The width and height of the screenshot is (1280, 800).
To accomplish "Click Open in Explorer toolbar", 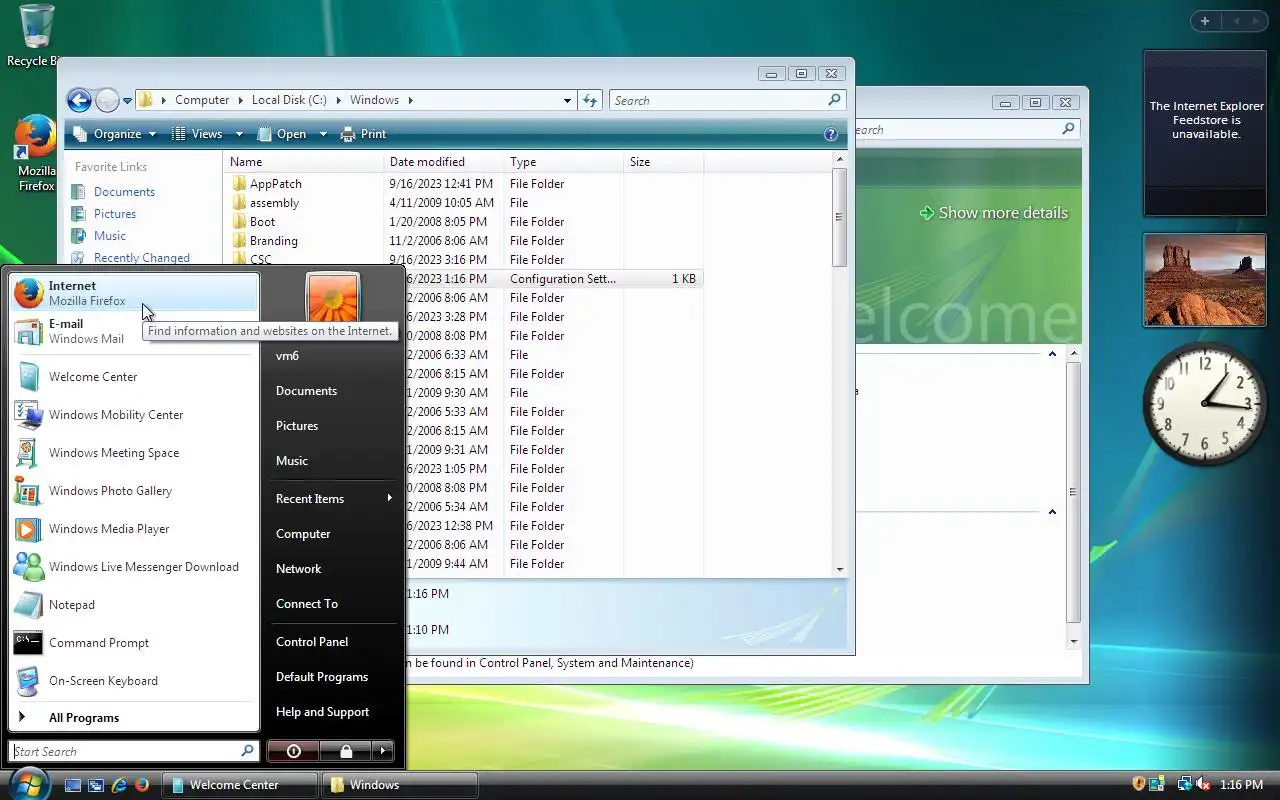I will (283, 134).
